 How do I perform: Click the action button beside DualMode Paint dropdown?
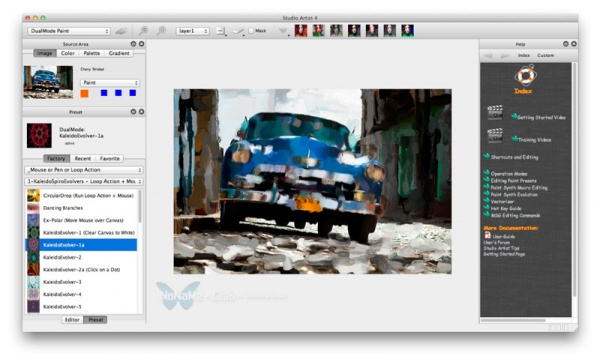(121, 31)
